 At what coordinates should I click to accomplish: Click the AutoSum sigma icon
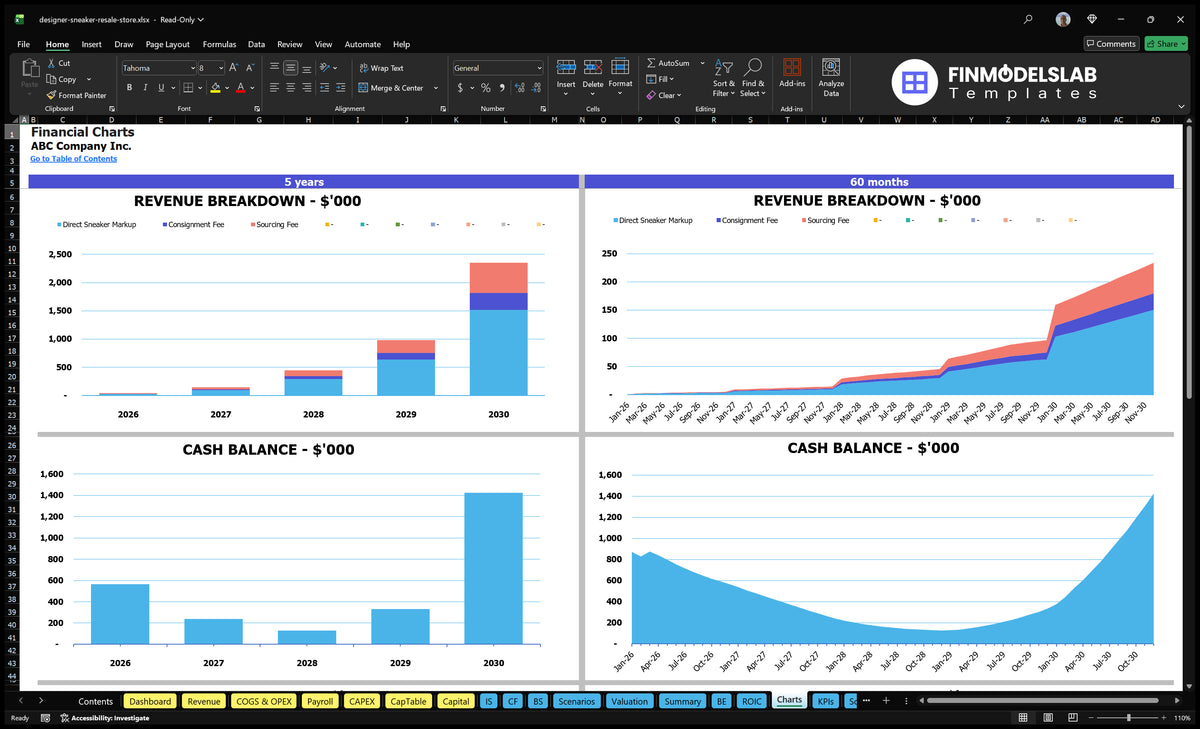click(651, 63)
